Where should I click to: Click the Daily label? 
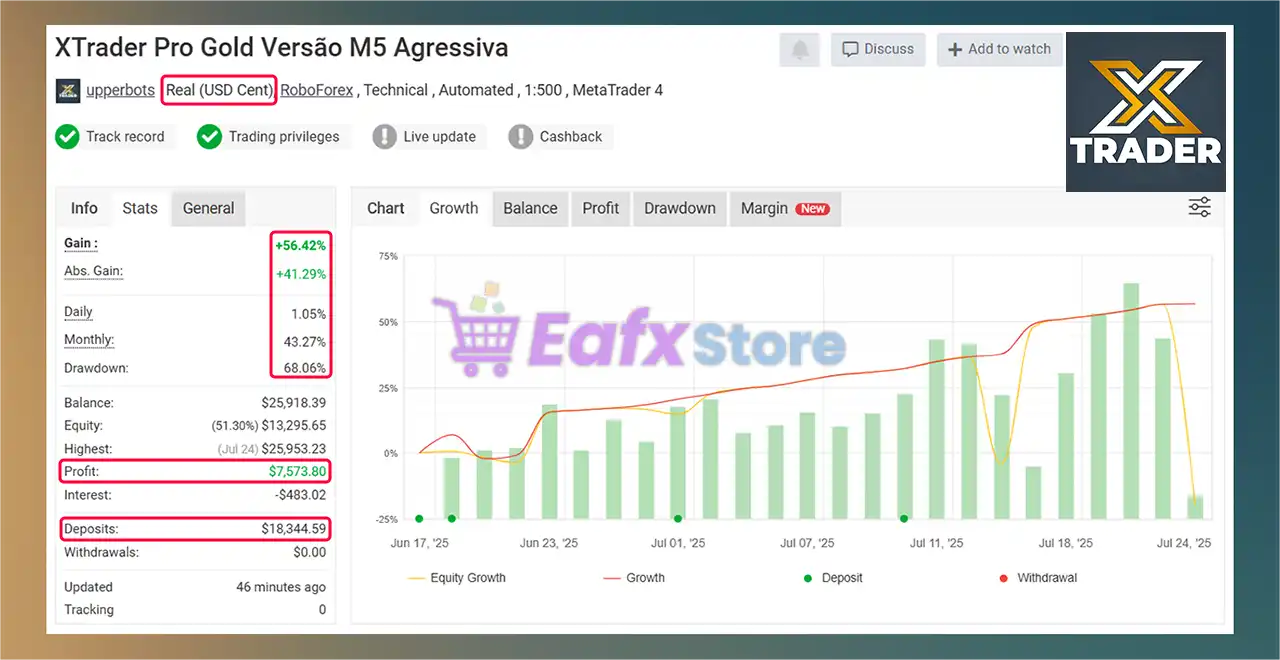(x=78, y=312)
